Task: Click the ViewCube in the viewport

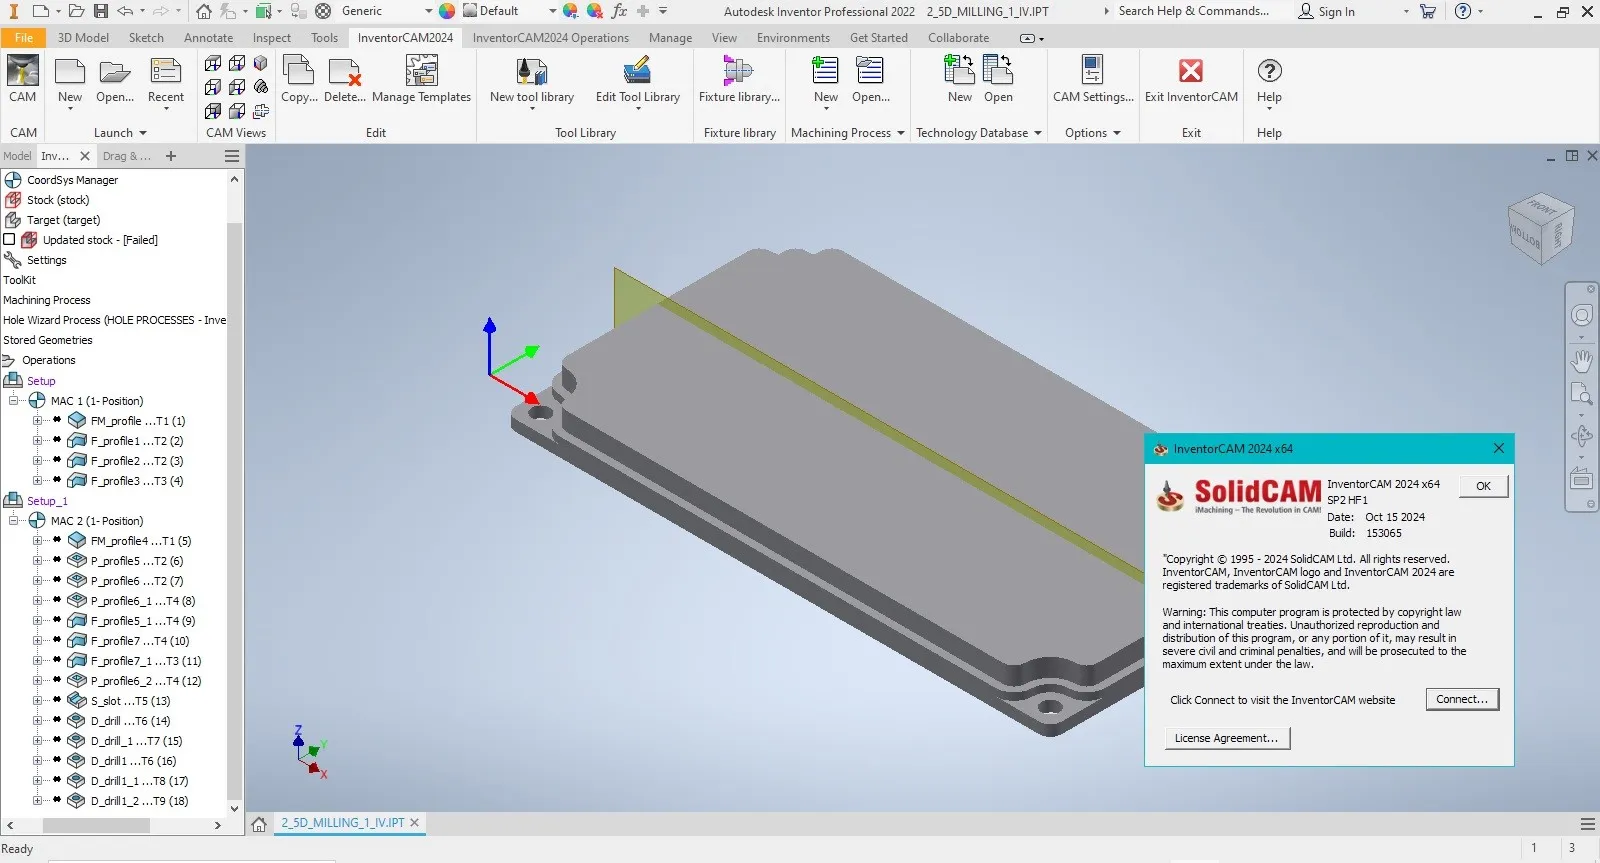Action: point(1540,228)
